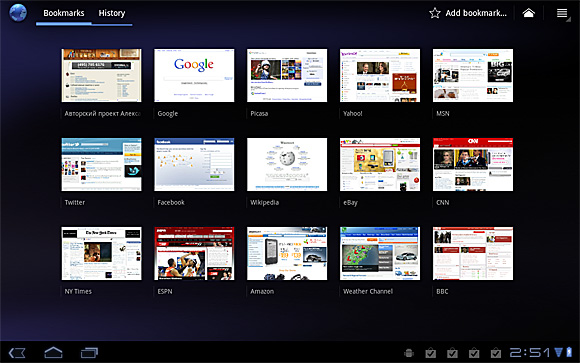Image resolution: width=580 pixels, height=363 pixels.
Task: Switch to the History tab
Action: 112,13
